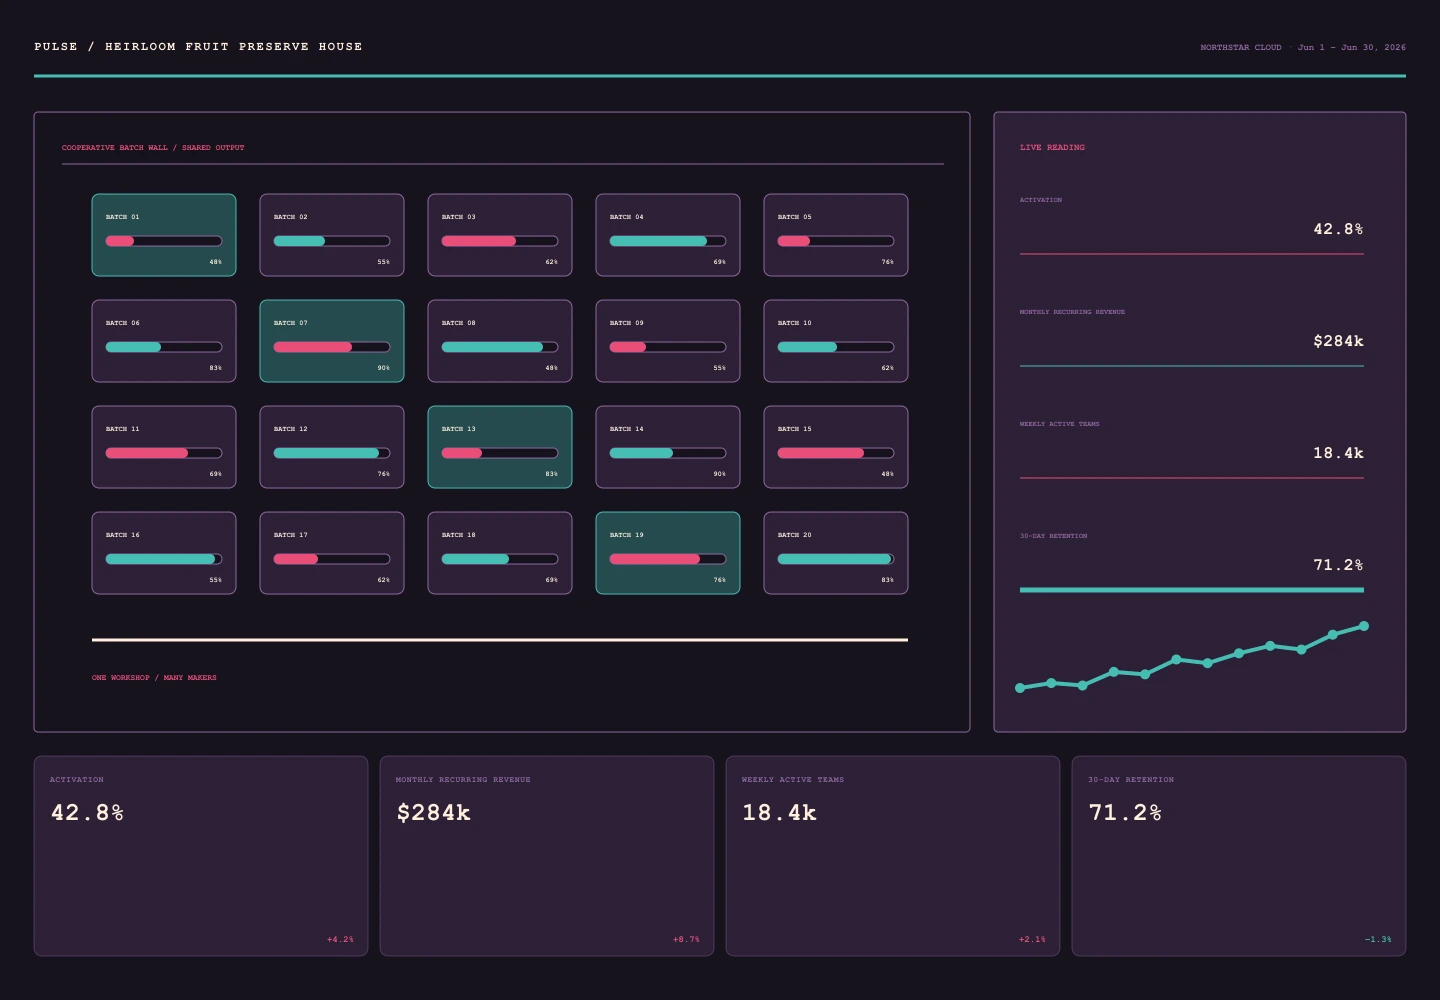This screenshot has height=1000, width=1440.
Task: Click the last point of the trend line chart
Action: pyautogui.click(x=1364, y=626)
